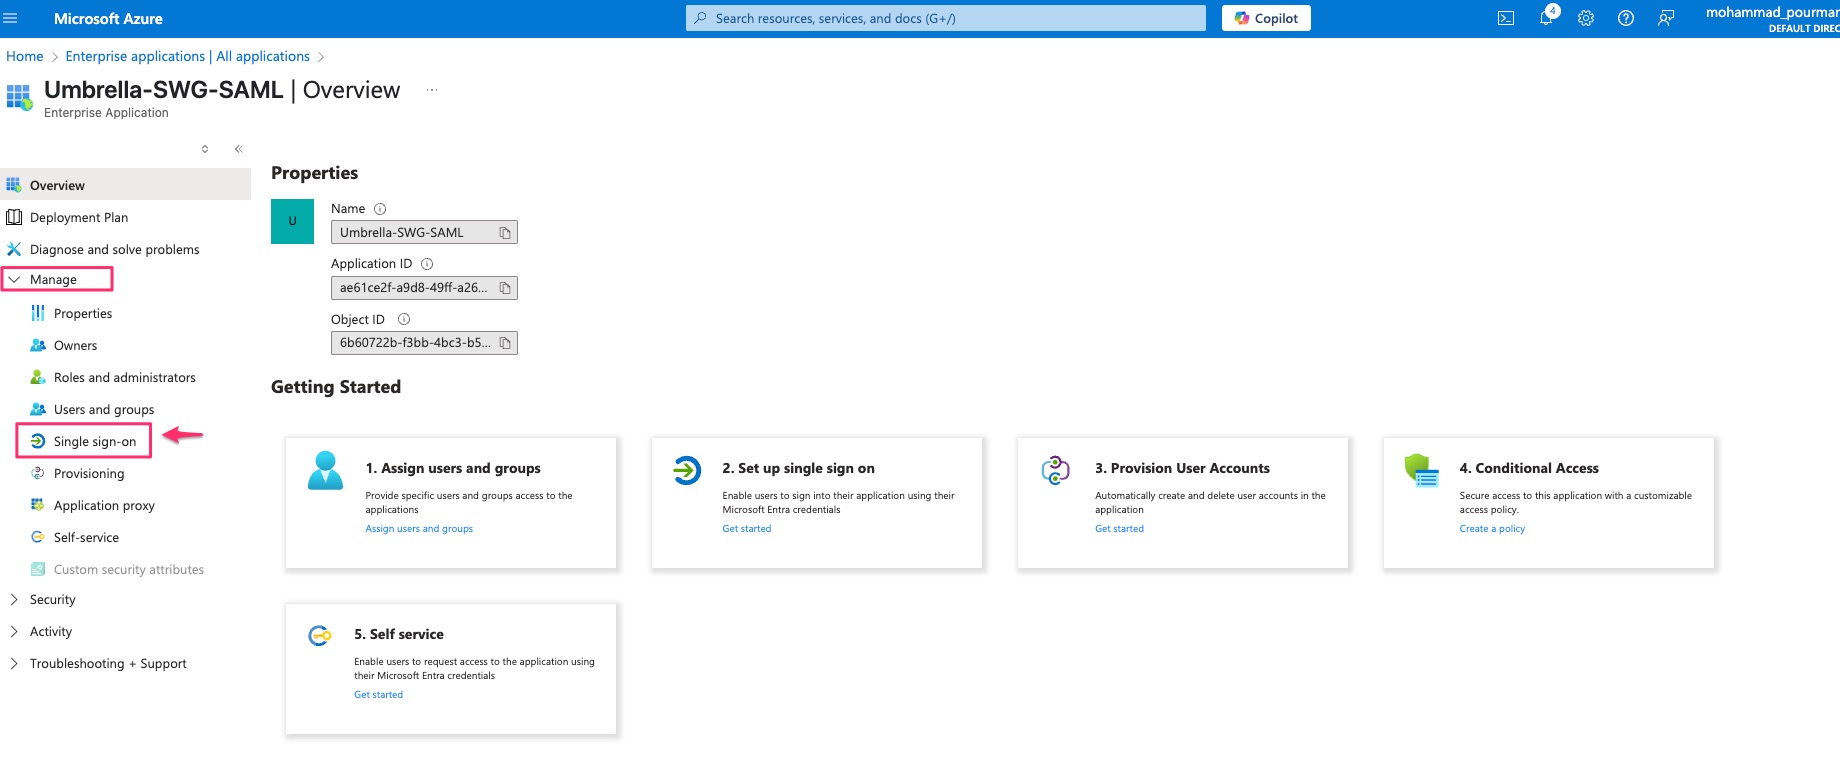
Task: Click Get started under Provision User Accounts
Action: 1119,529
